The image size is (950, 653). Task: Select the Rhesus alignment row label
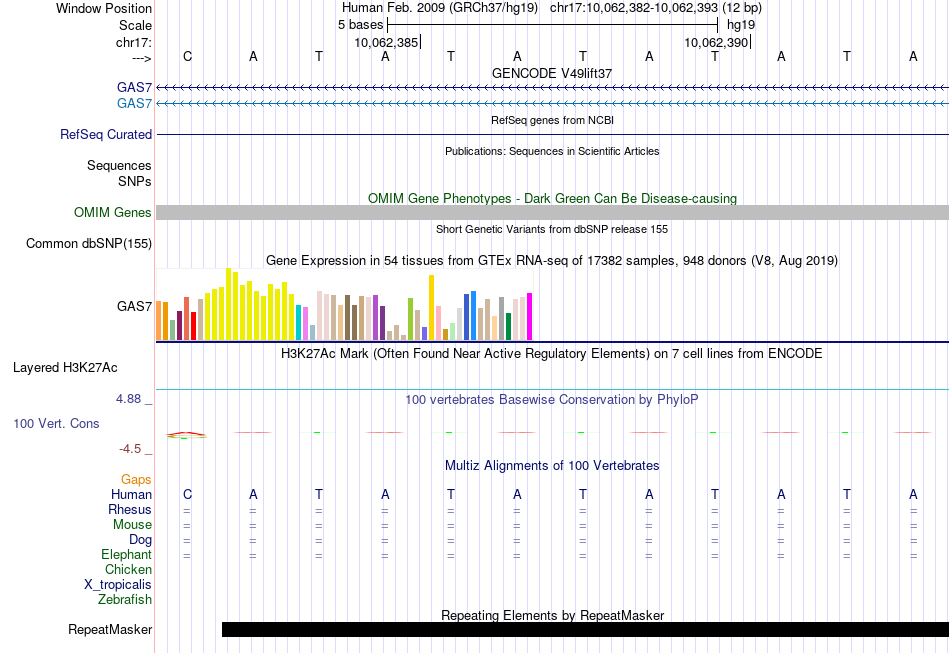pyautogui.click(x=130, y=510)
